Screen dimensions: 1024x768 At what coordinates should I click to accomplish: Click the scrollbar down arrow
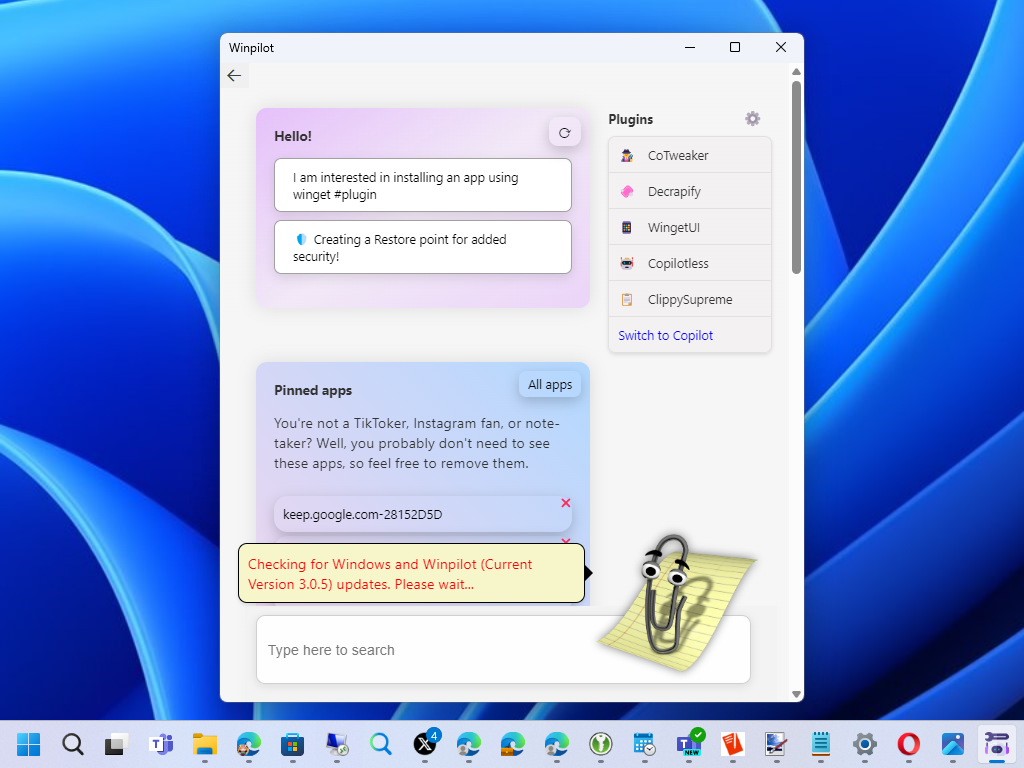(x=796, y=694)
